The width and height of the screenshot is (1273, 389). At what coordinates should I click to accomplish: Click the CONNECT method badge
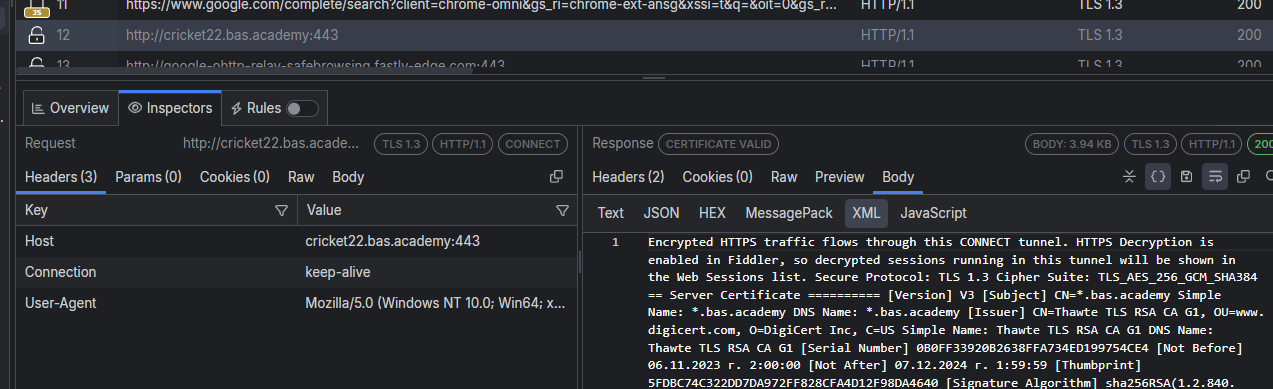pos(533,144)
